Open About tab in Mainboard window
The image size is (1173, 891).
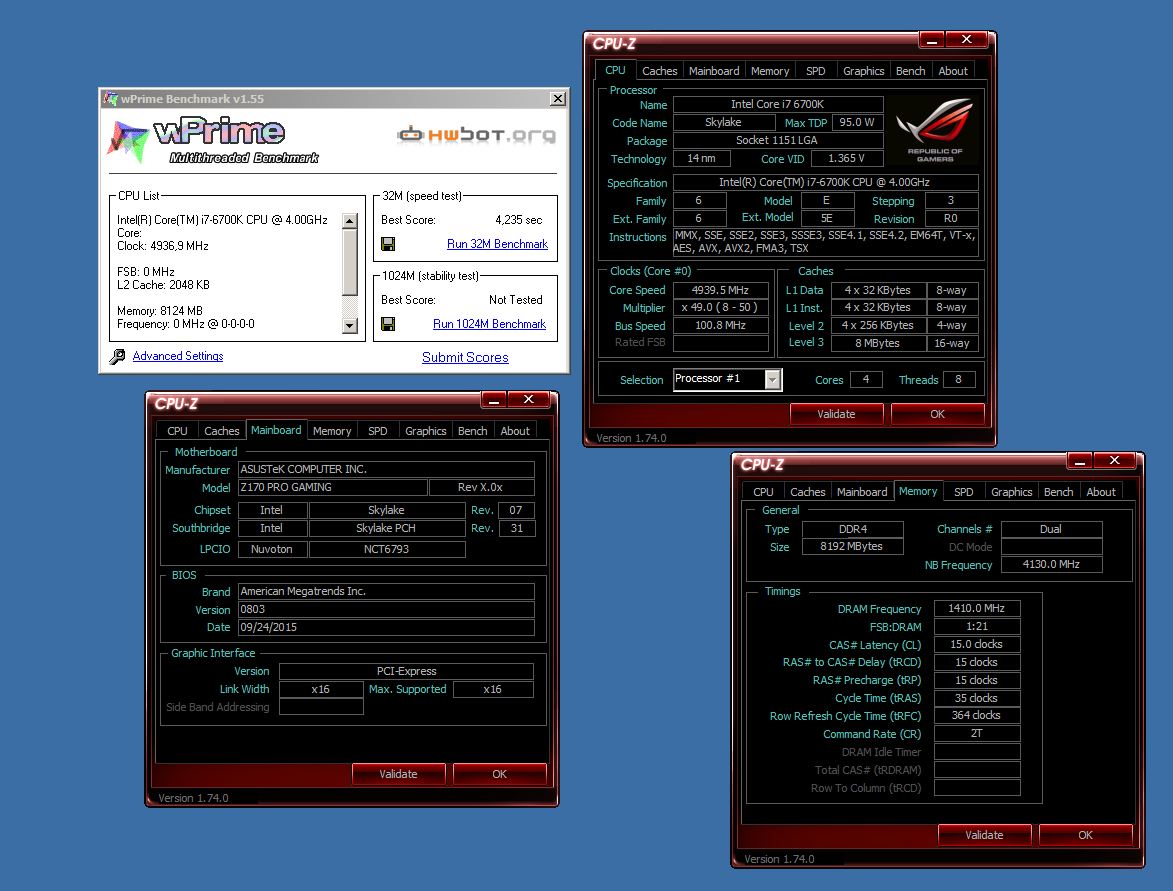click(x=515, y=431)
